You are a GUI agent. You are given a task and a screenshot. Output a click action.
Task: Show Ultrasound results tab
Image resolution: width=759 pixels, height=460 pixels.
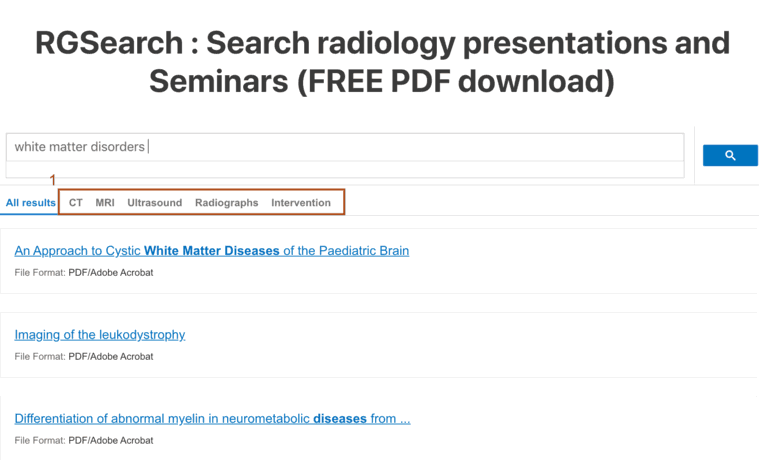click(155, 203)
